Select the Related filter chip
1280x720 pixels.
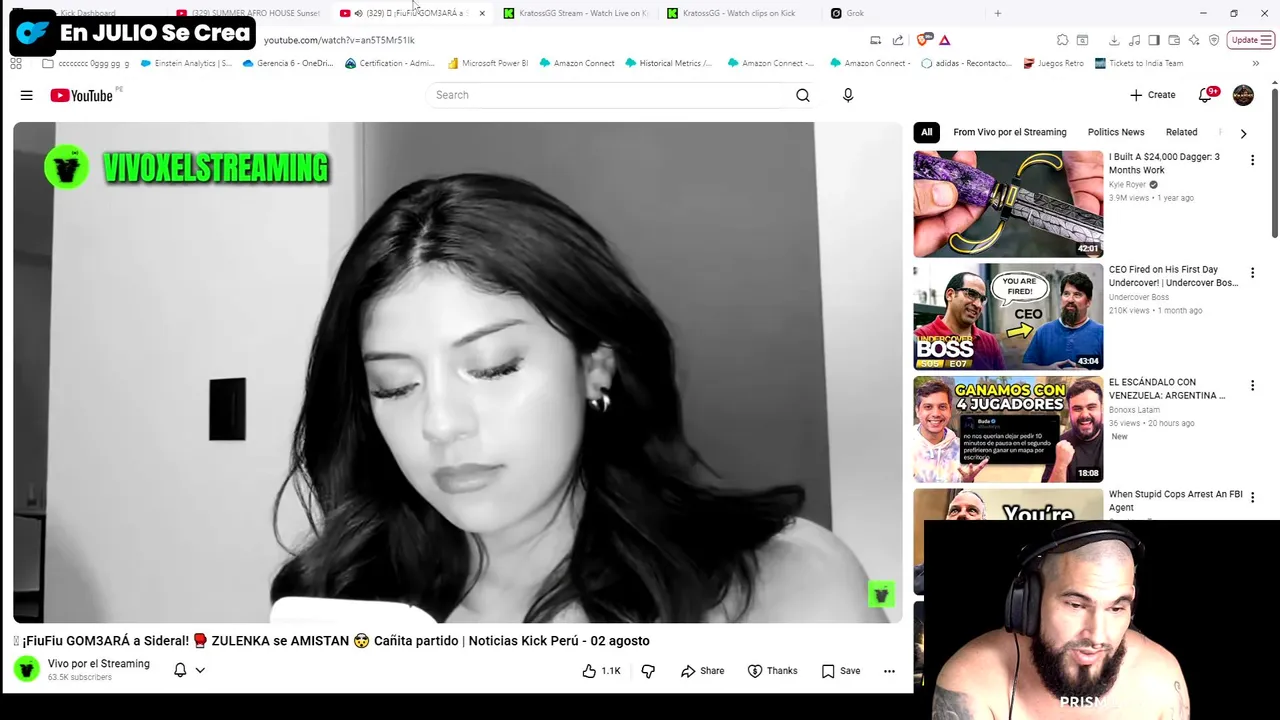pos(1181,132)
